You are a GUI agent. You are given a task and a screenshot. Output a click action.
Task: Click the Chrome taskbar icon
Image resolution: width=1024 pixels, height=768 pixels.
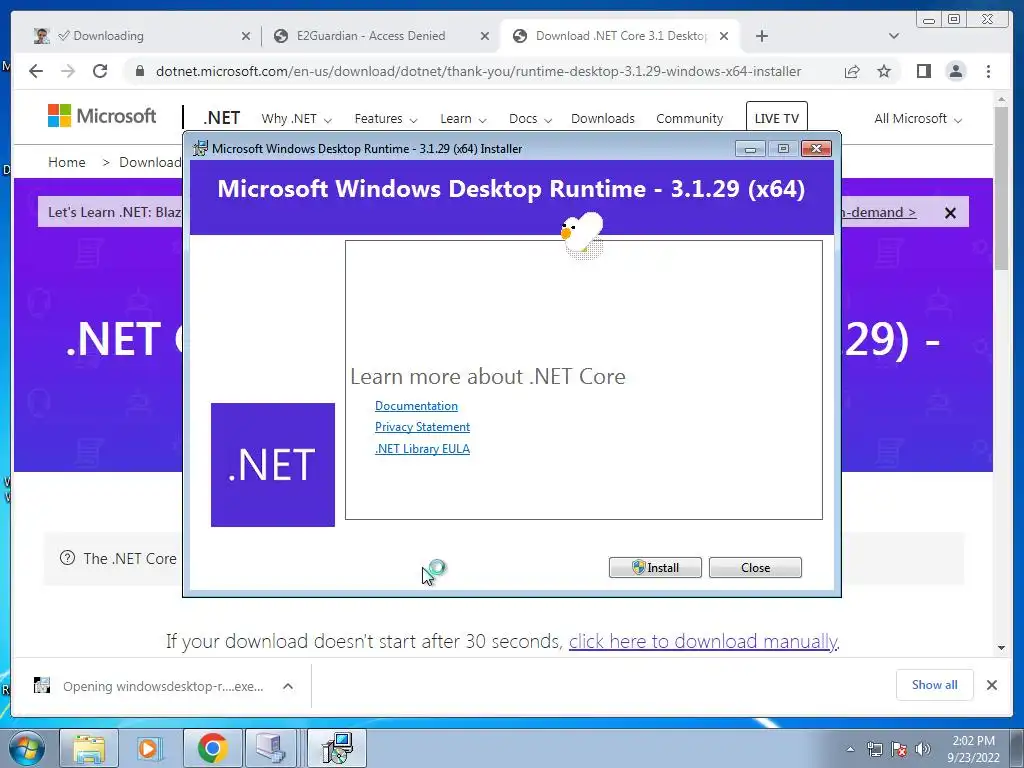point(212,748)
